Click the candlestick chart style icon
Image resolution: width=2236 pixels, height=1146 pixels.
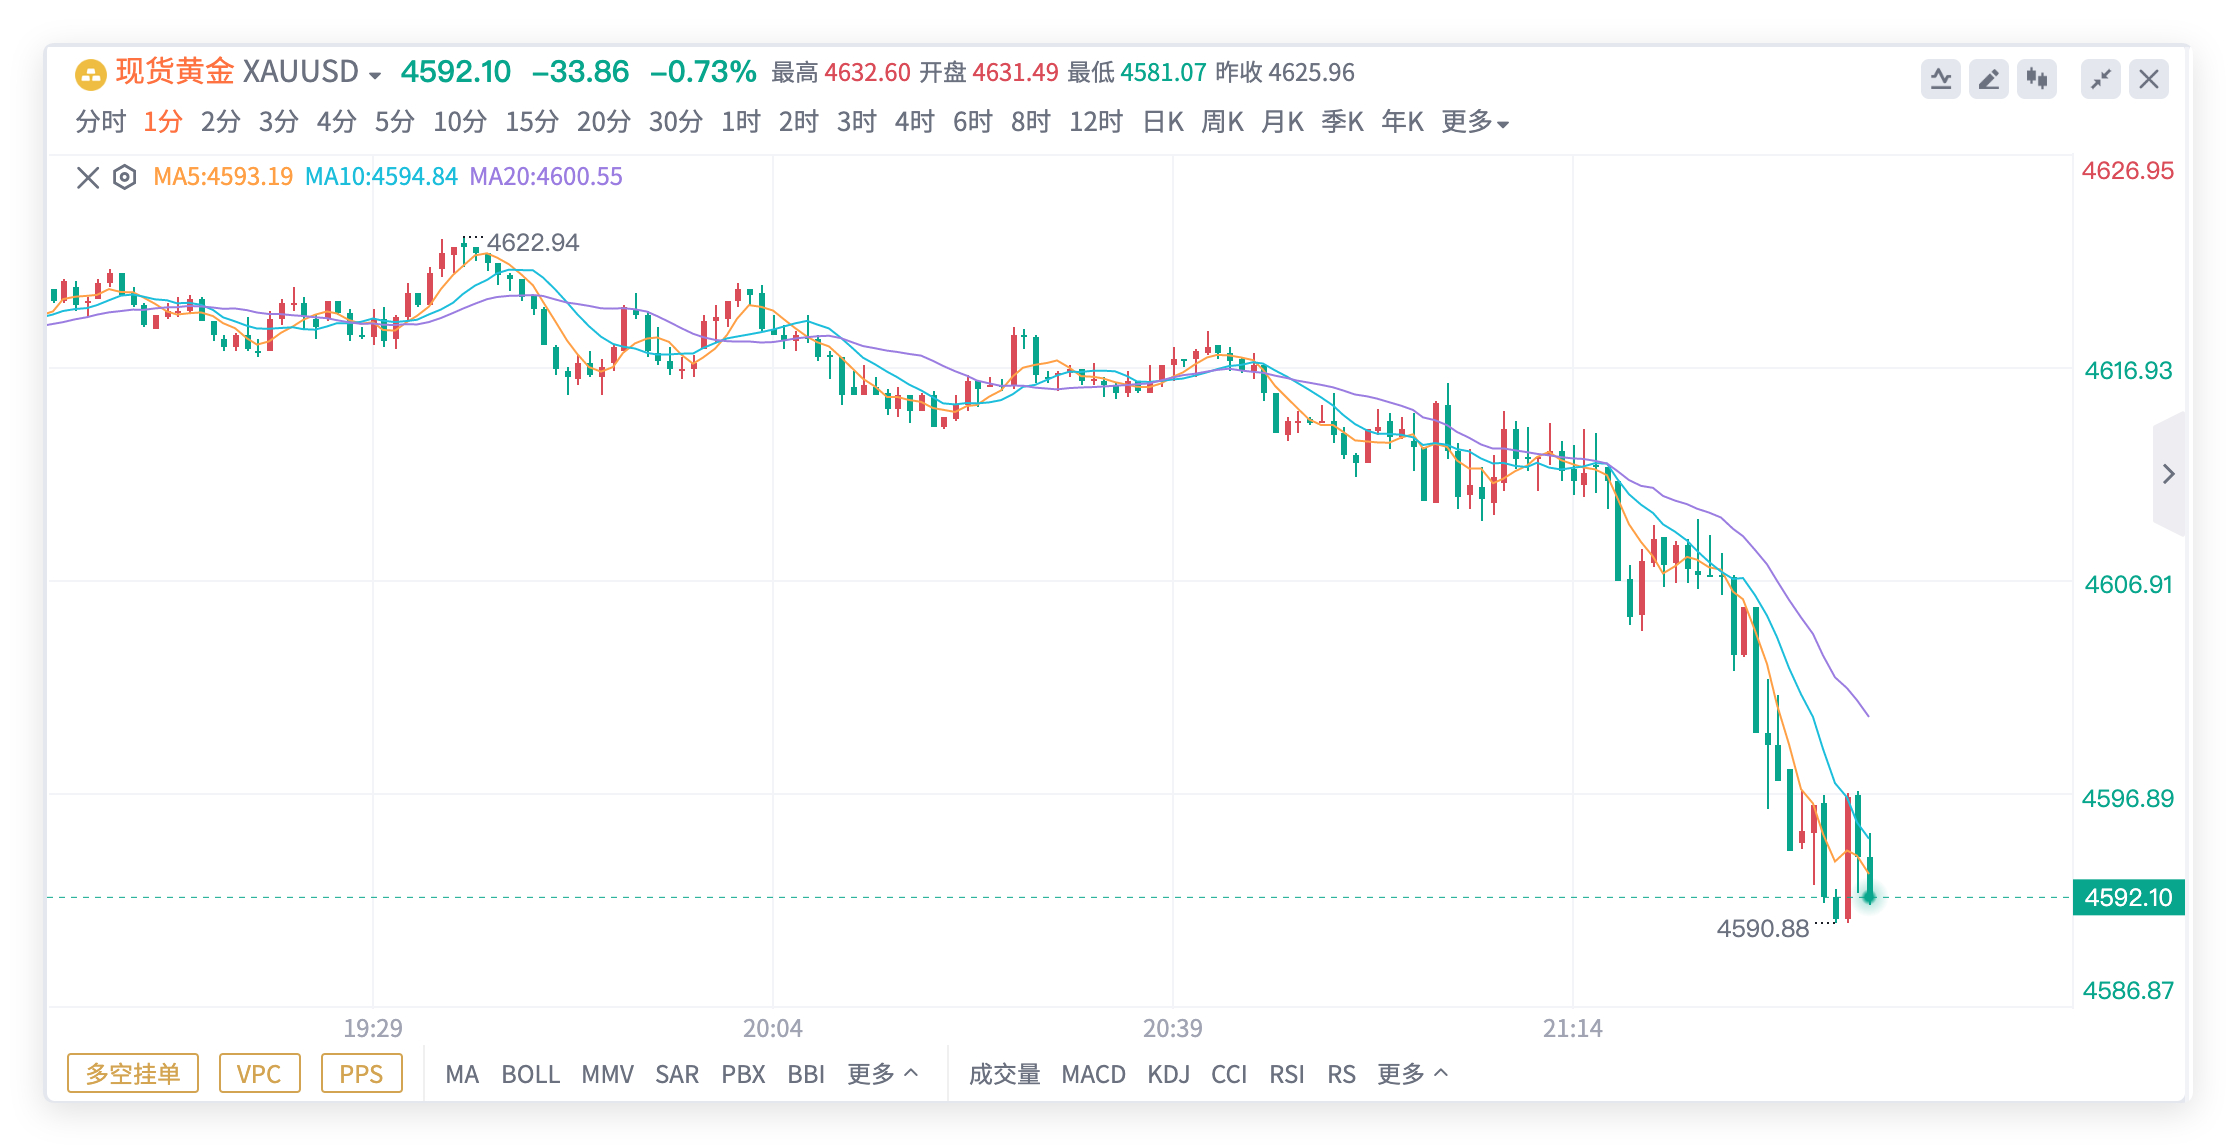(2036, 79)
